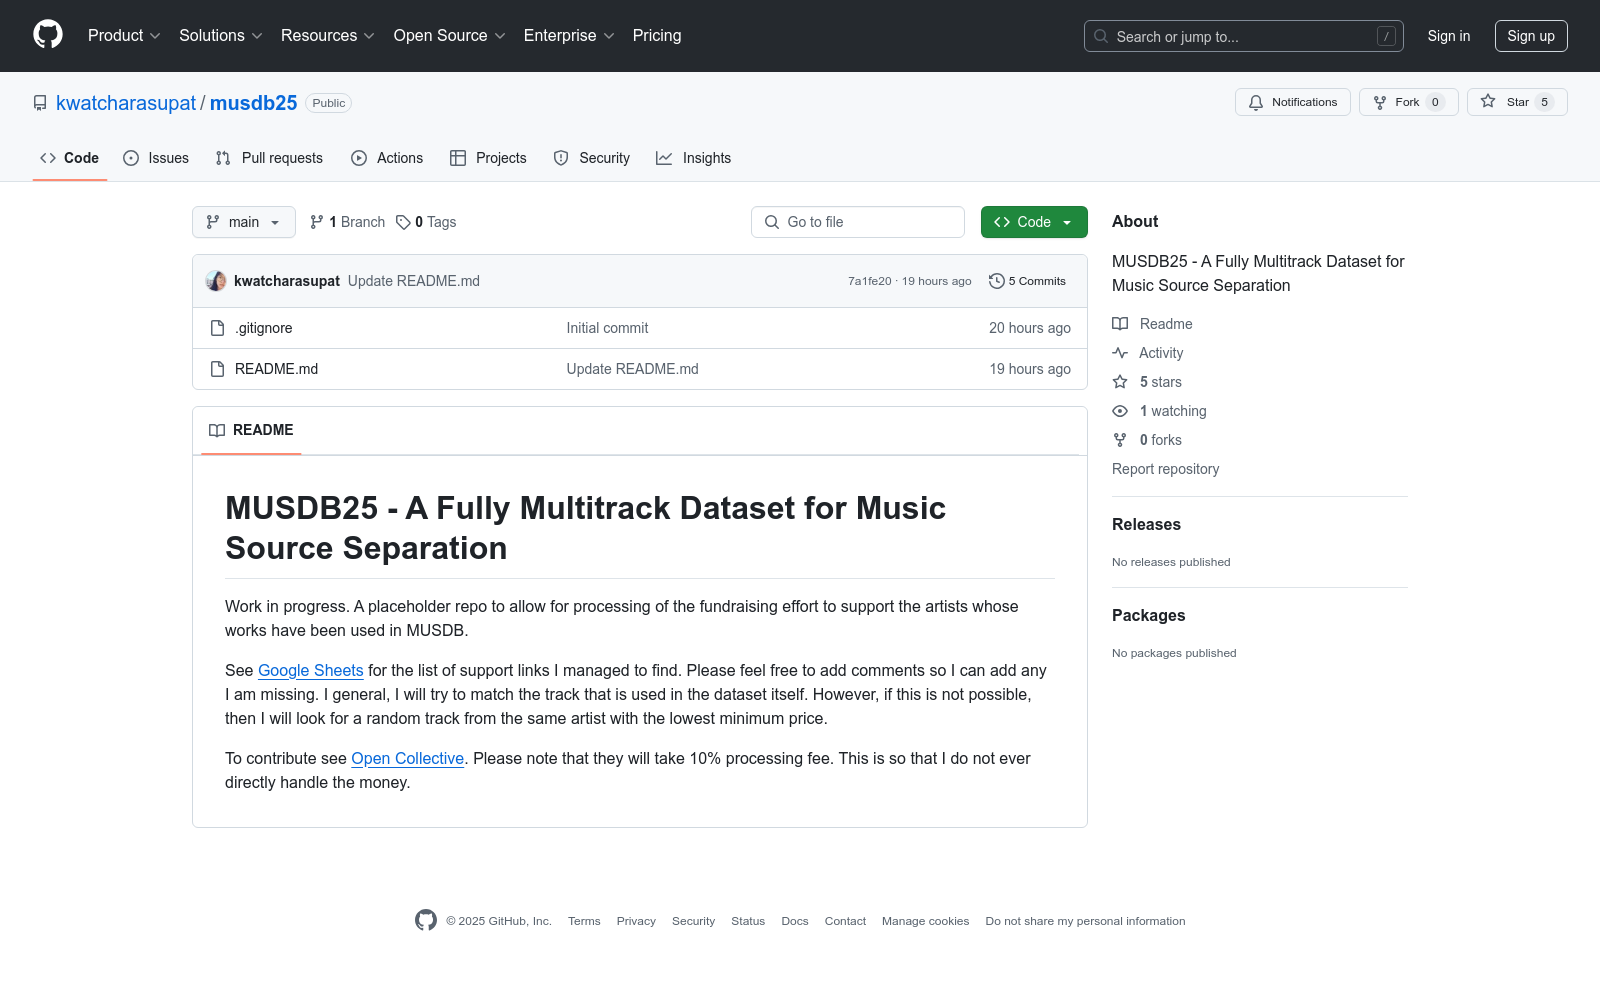
Task: Open the Releases section heading
Action: click(1146, 525)
